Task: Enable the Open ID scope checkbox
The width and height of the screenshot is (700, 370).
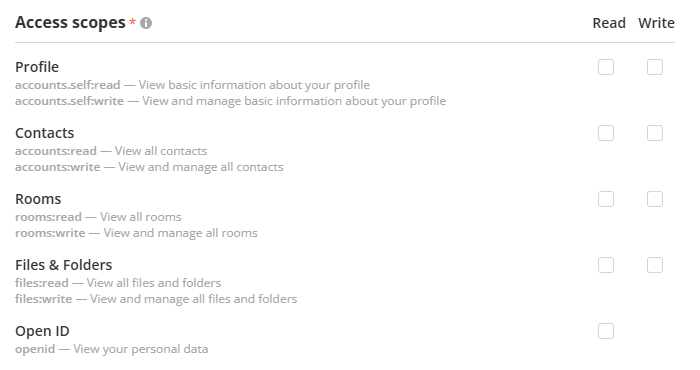Action: pos(606,332)
